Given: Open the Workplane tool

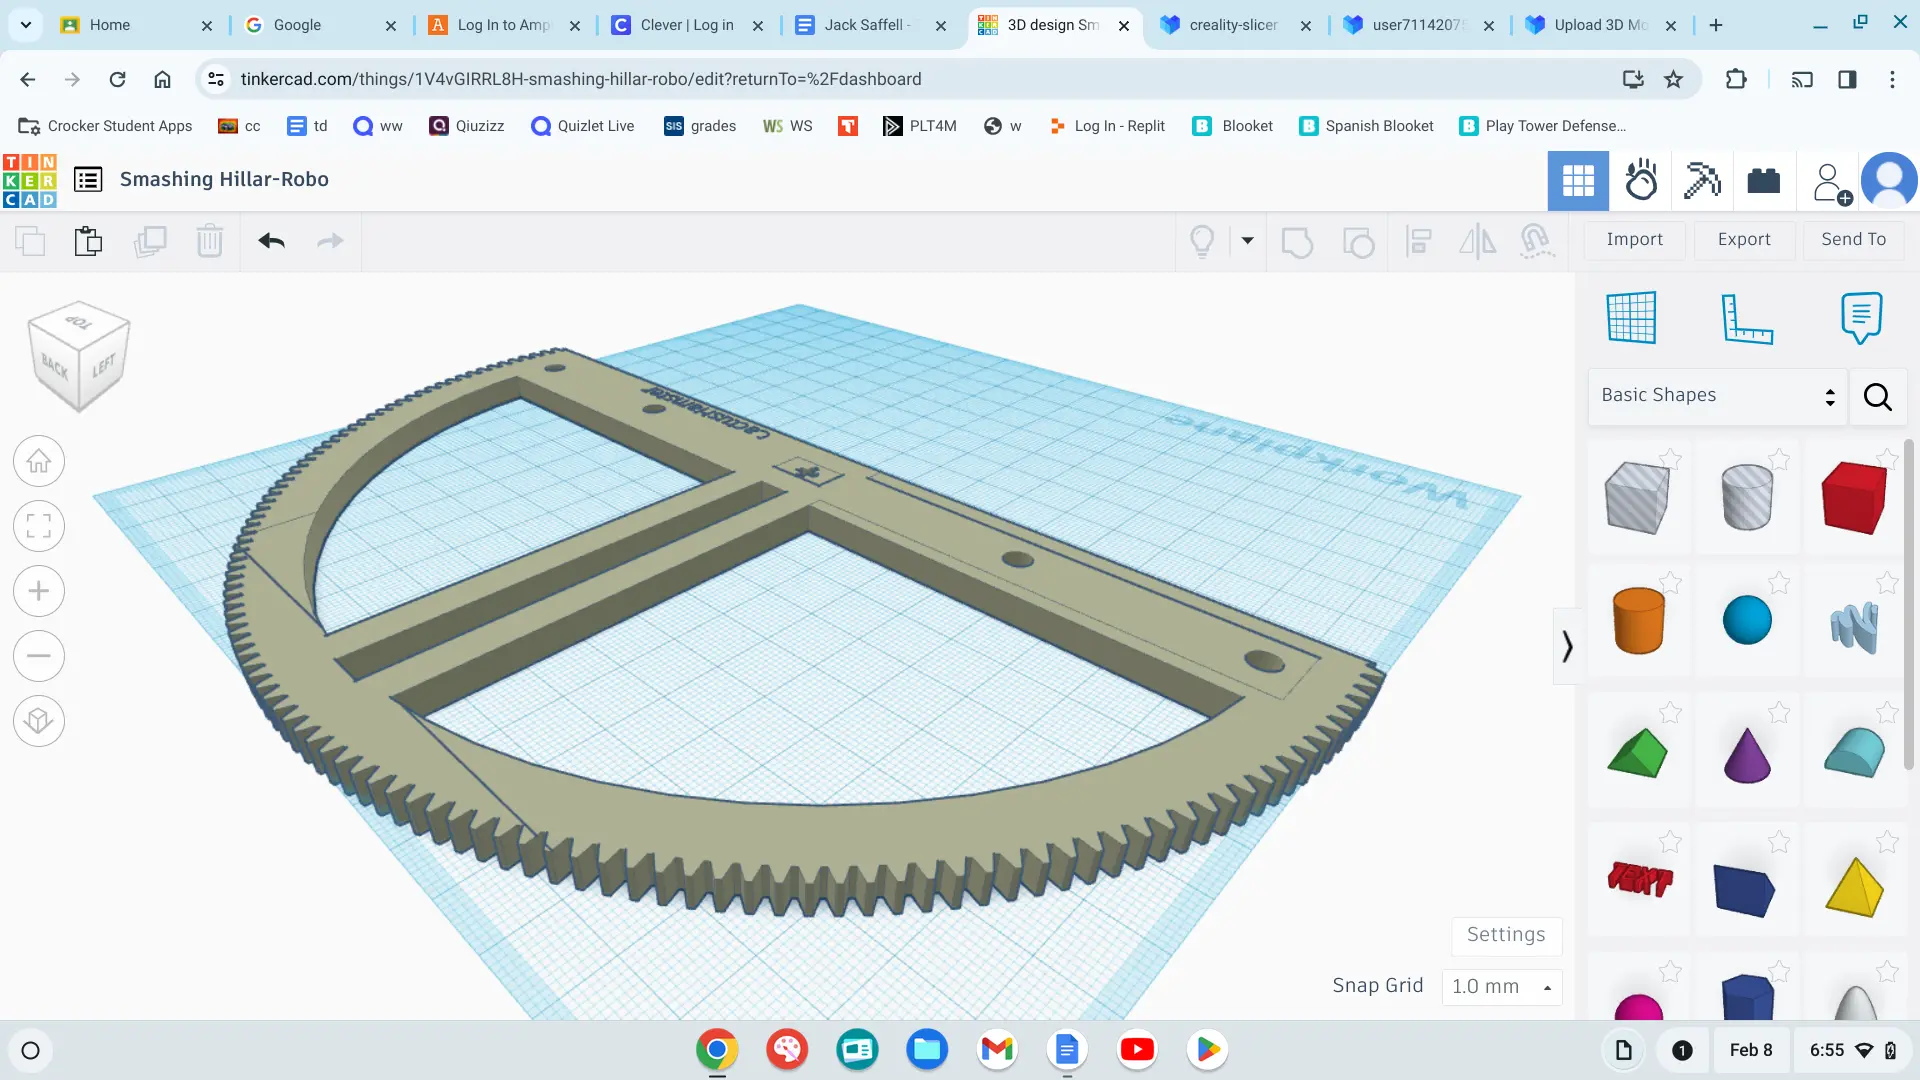Looking at the screenshot, I should coord(1631,318).
